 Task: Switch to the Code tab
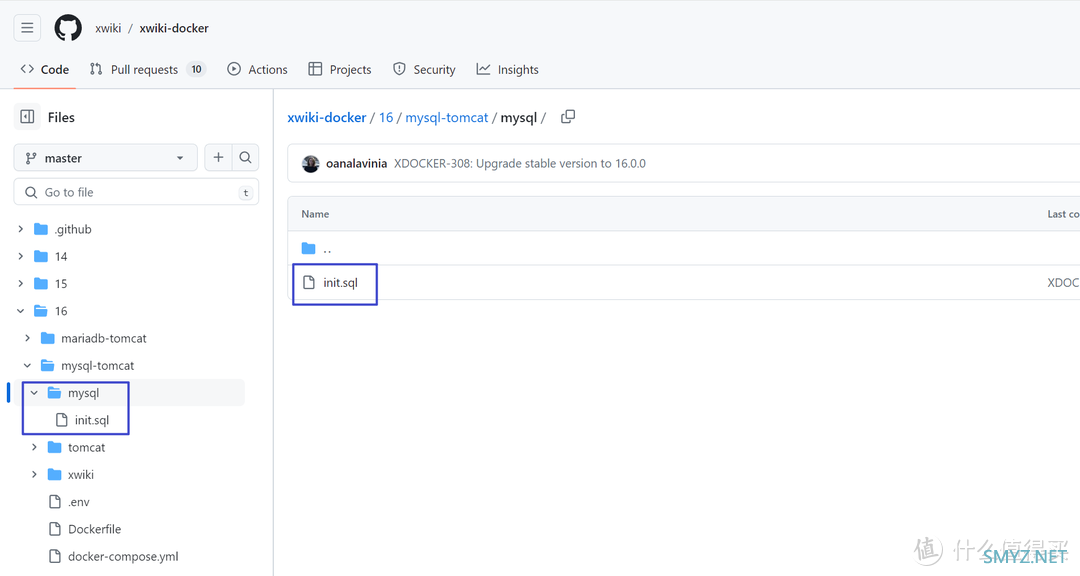(45, 70)
